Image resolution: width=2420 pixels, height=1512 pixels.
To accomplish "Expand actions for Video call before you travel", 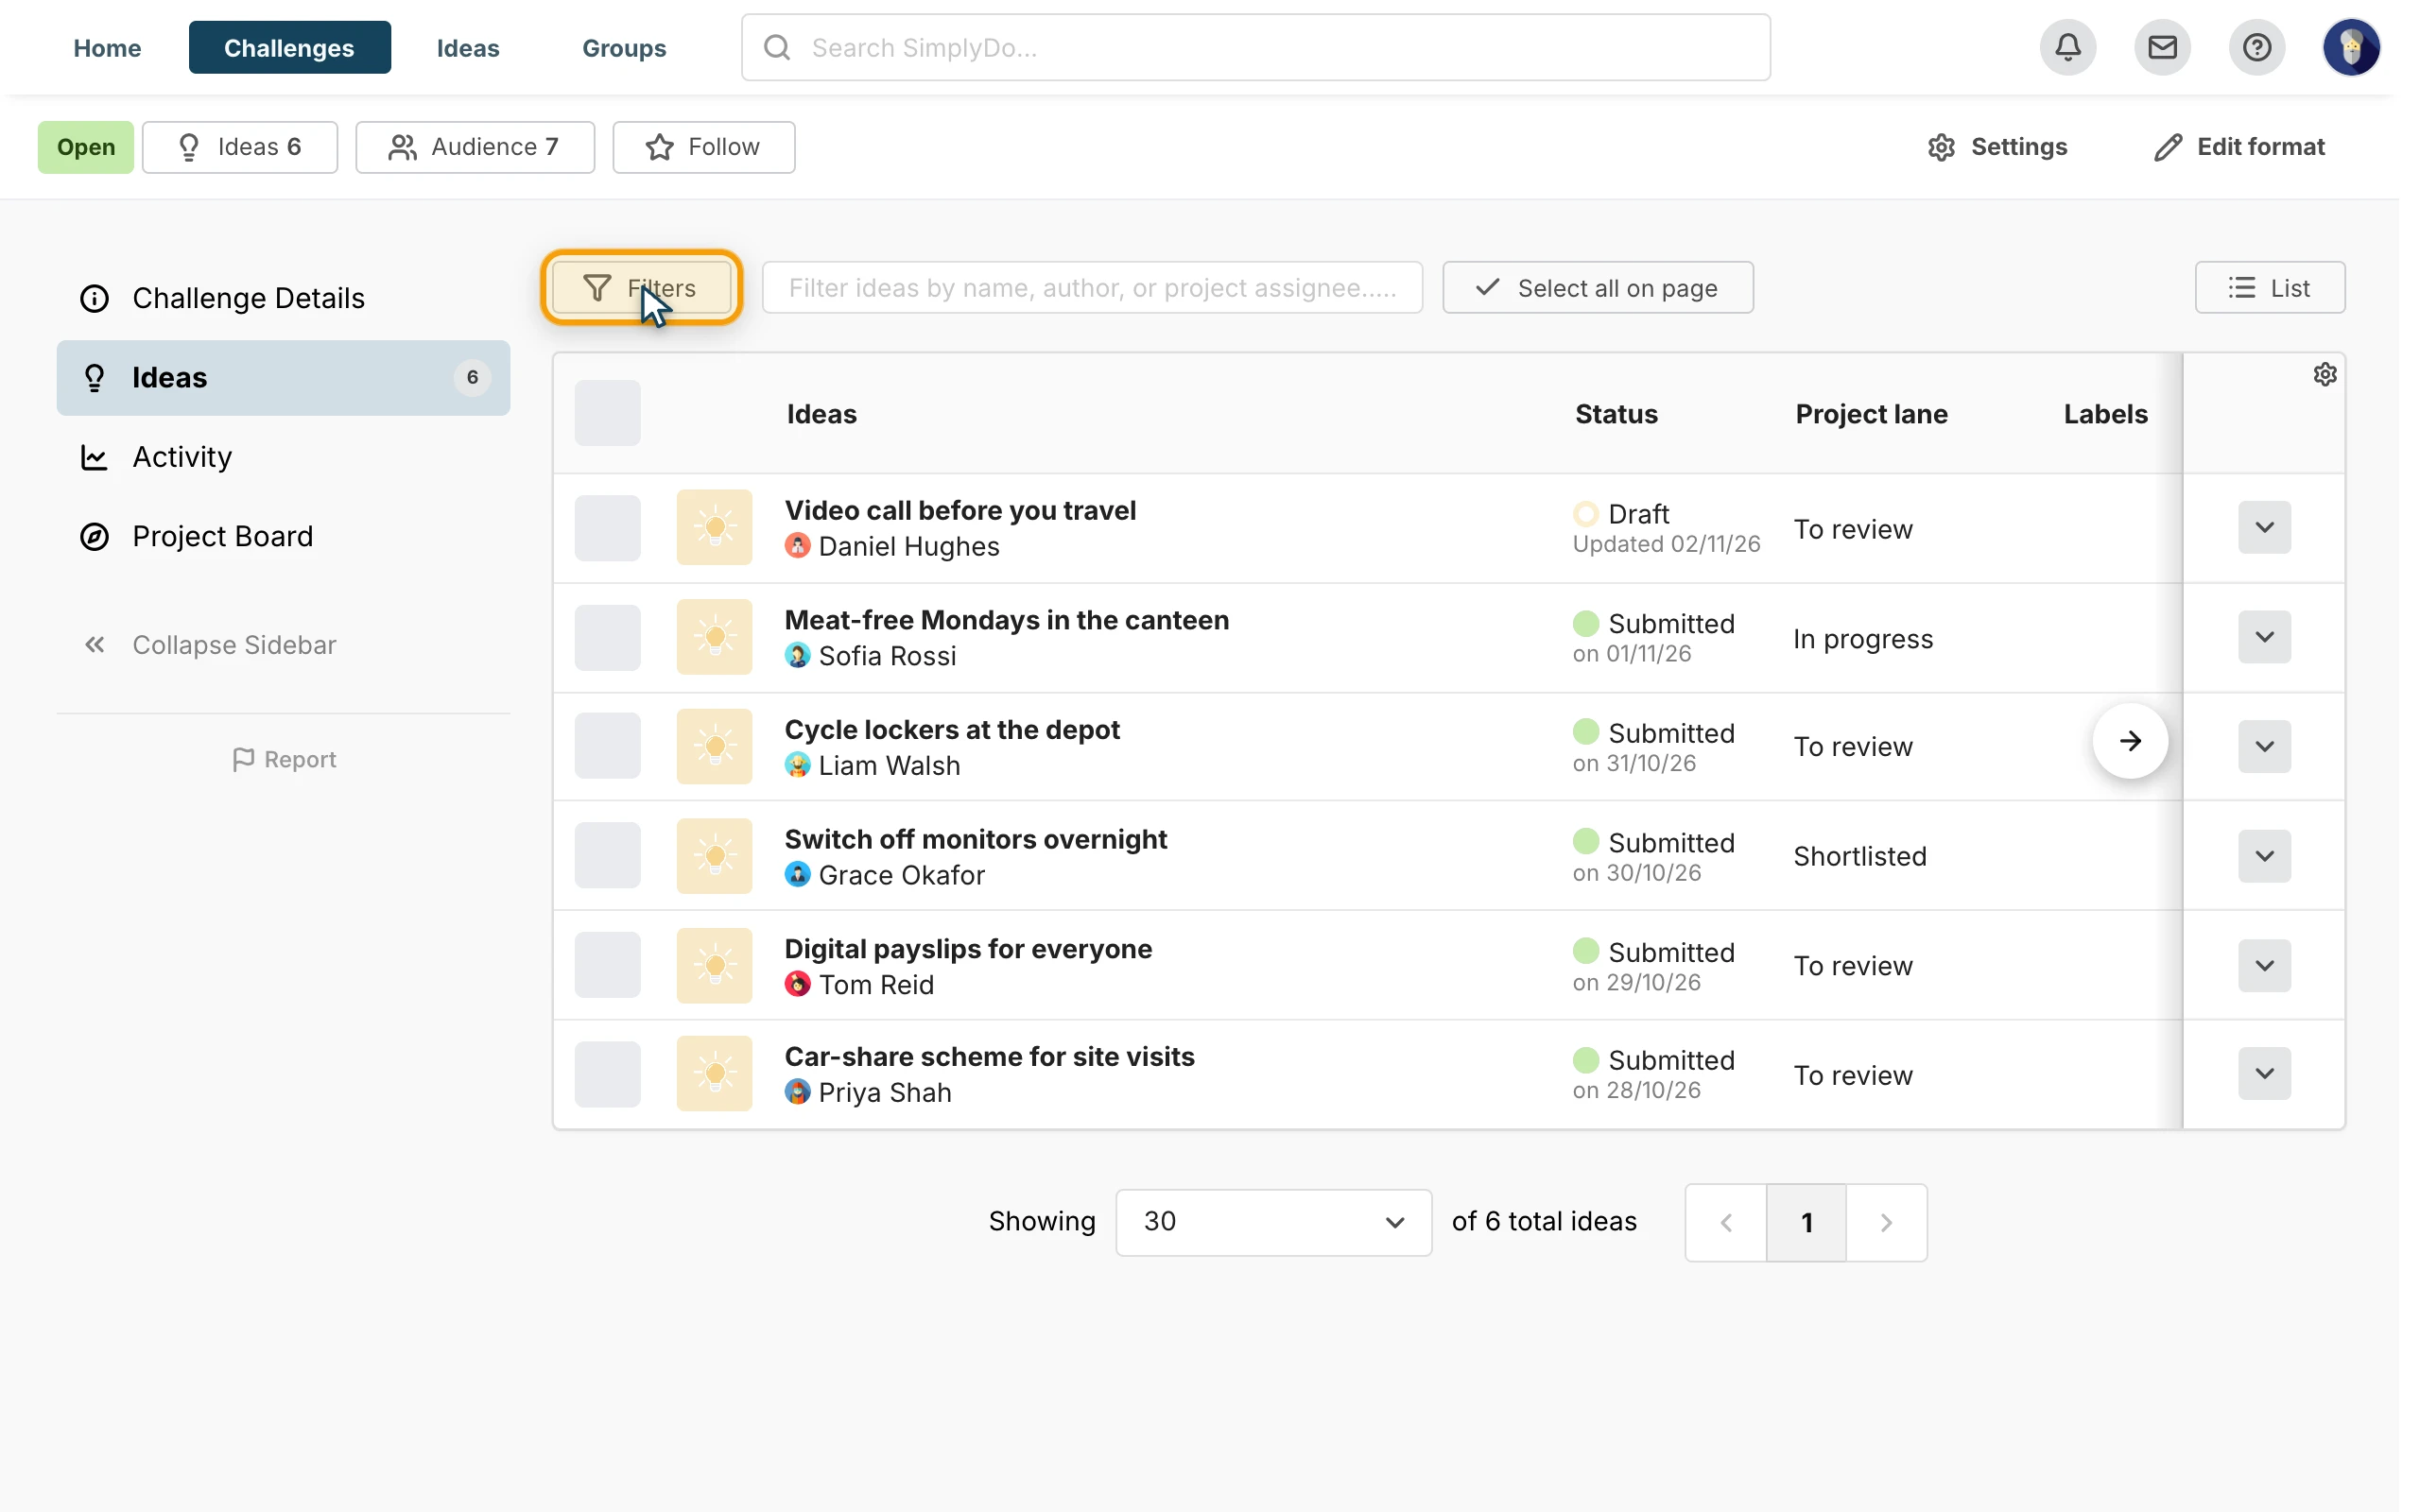I will tap(2264, 527).
